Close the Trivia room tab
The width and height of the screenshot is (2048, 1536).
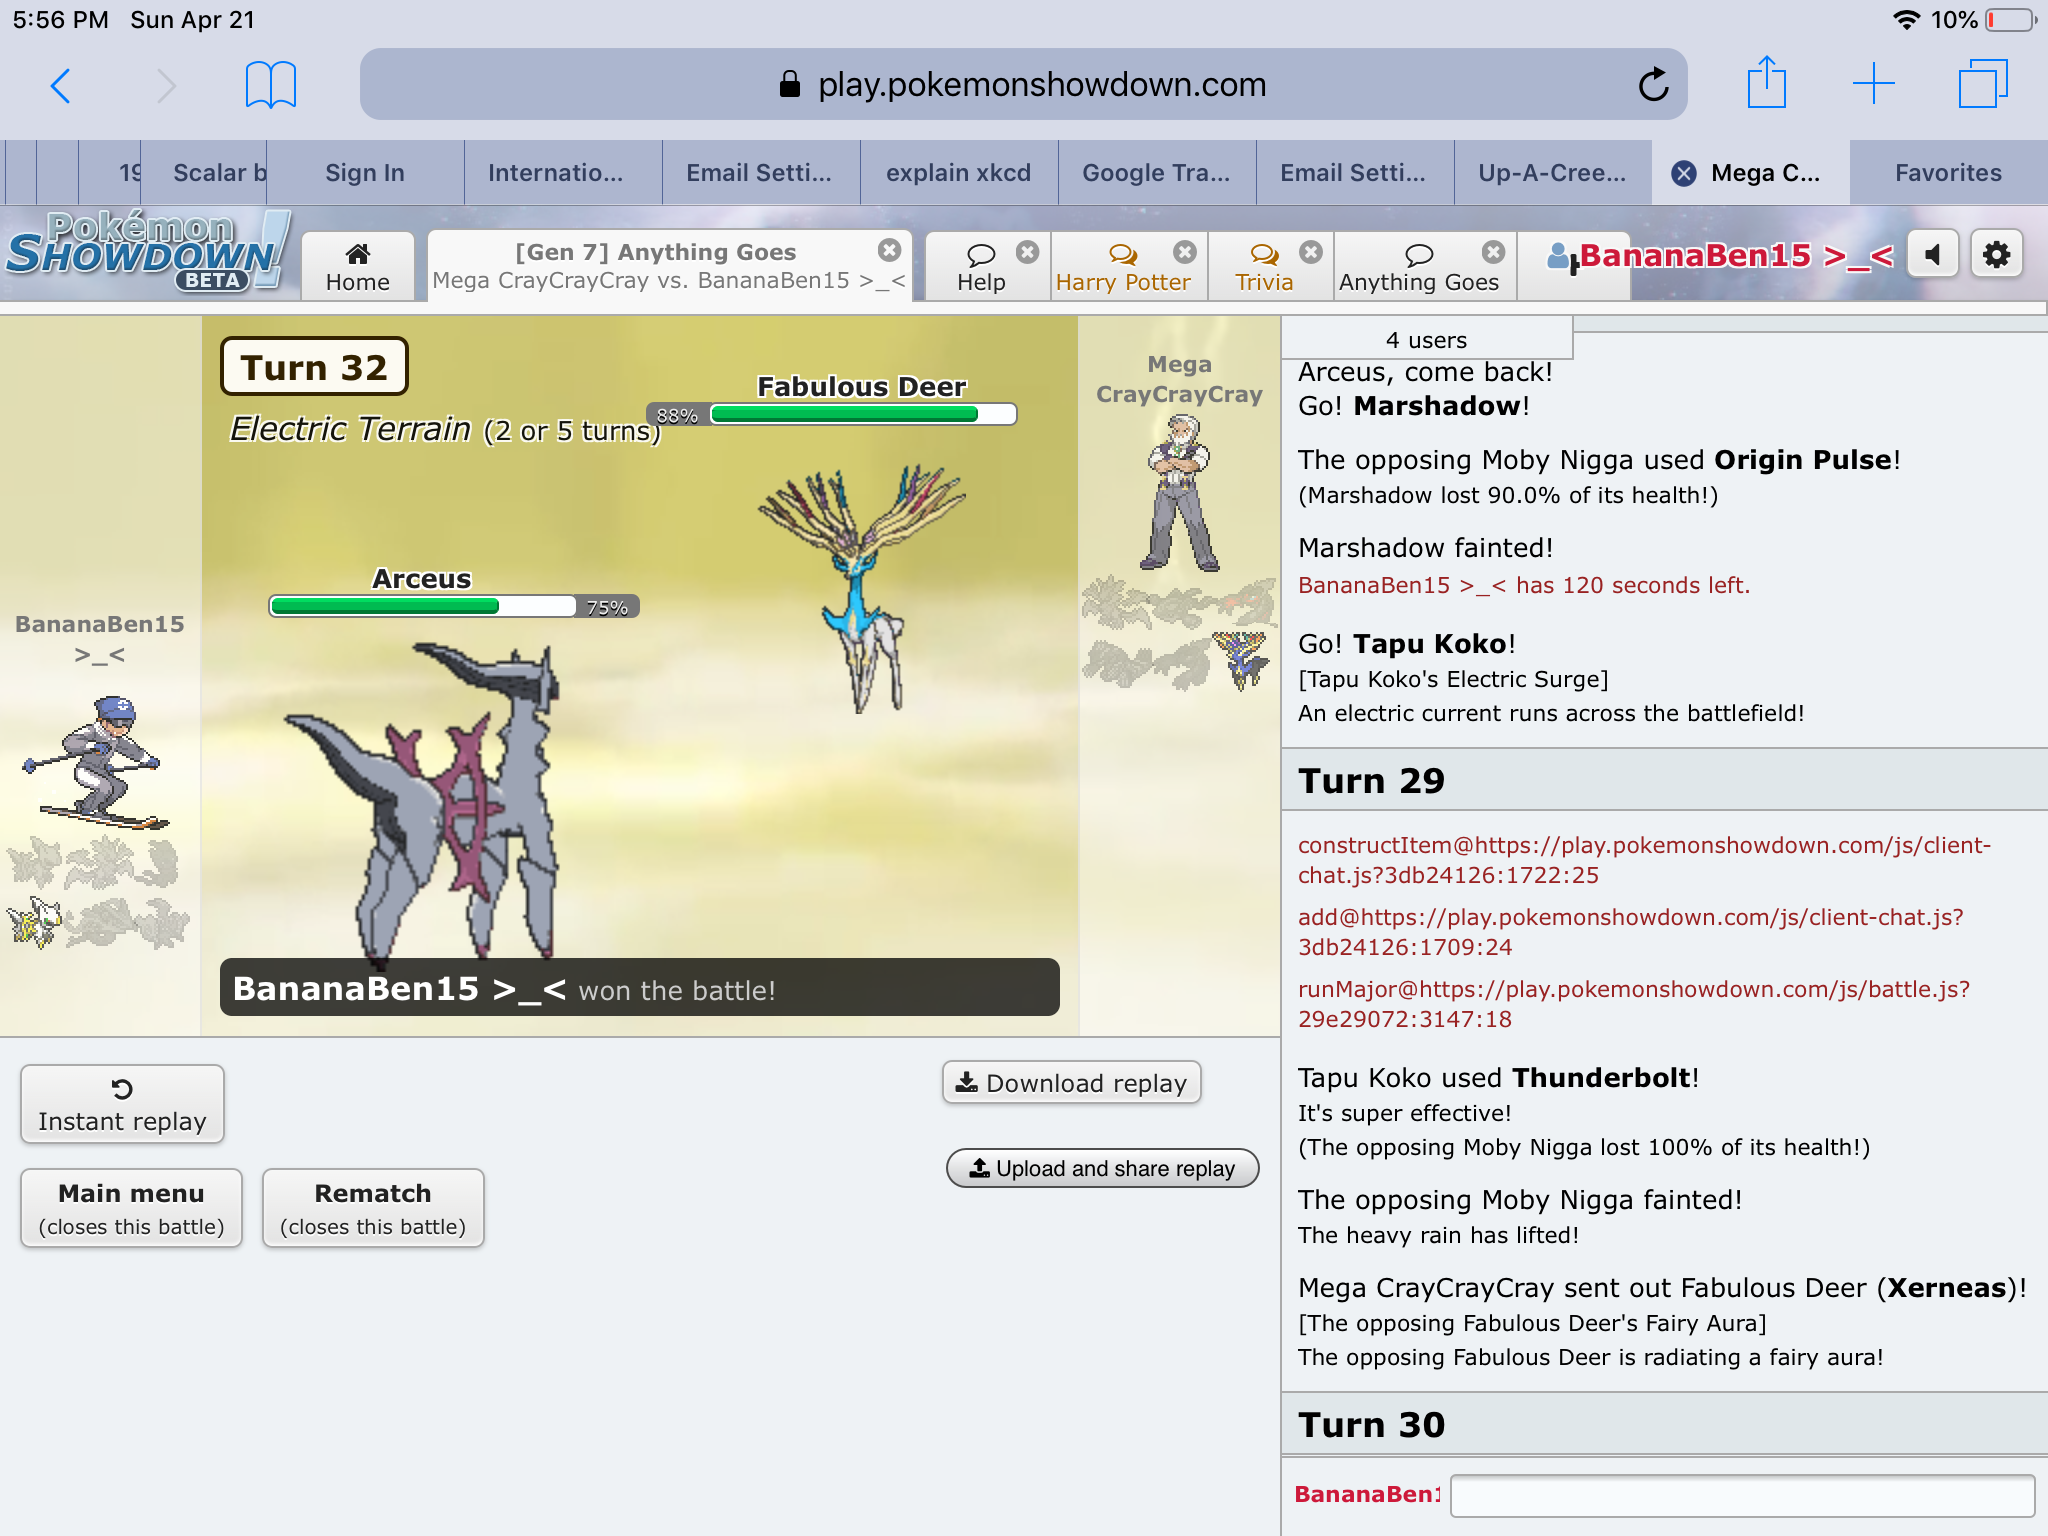pos(1311,252)
